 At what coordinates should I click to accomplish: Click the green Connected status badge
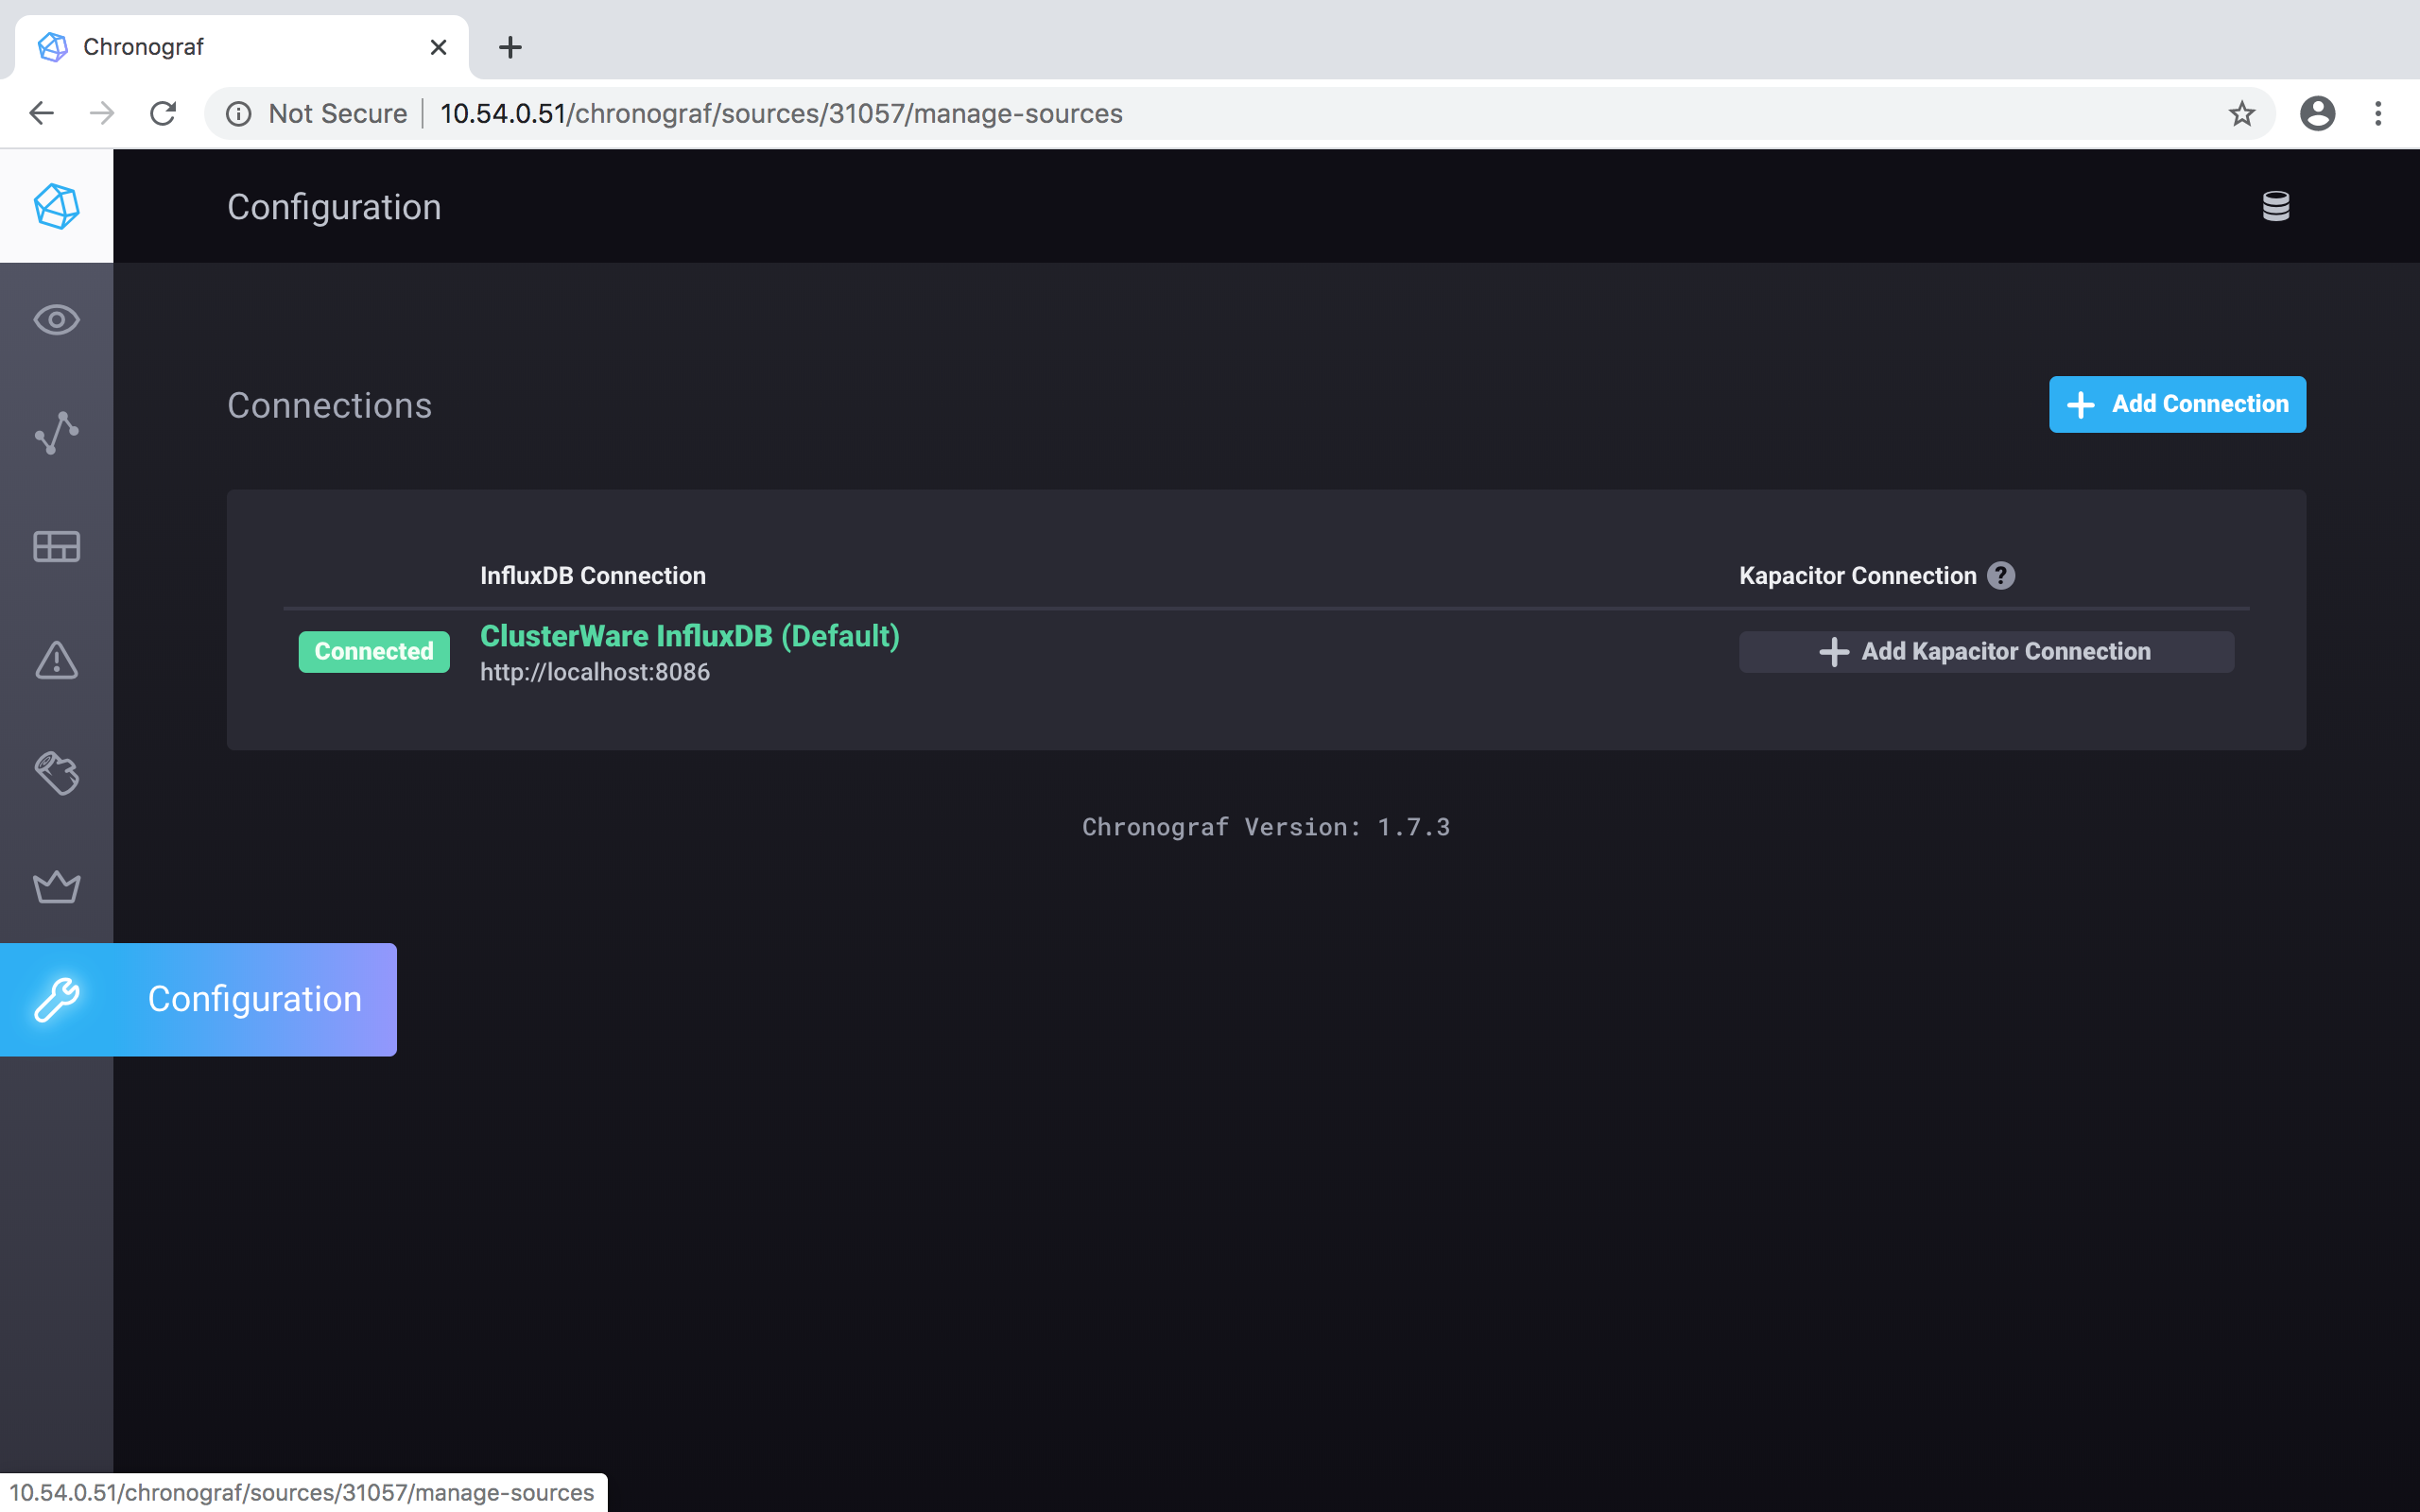click(x=374, y=651)
